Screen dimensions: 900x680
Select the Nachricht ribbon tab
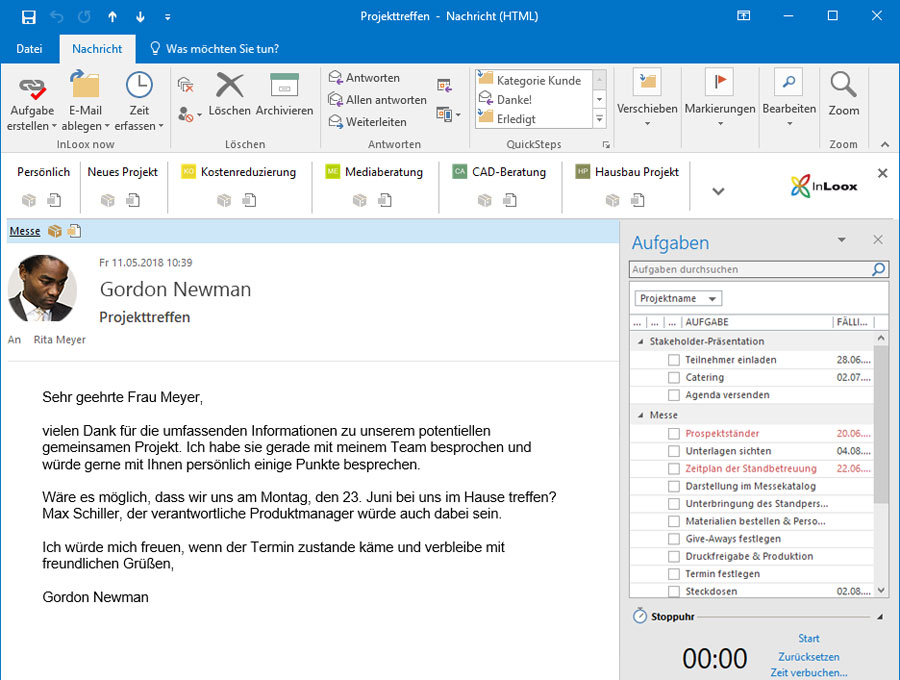[97, 48]
